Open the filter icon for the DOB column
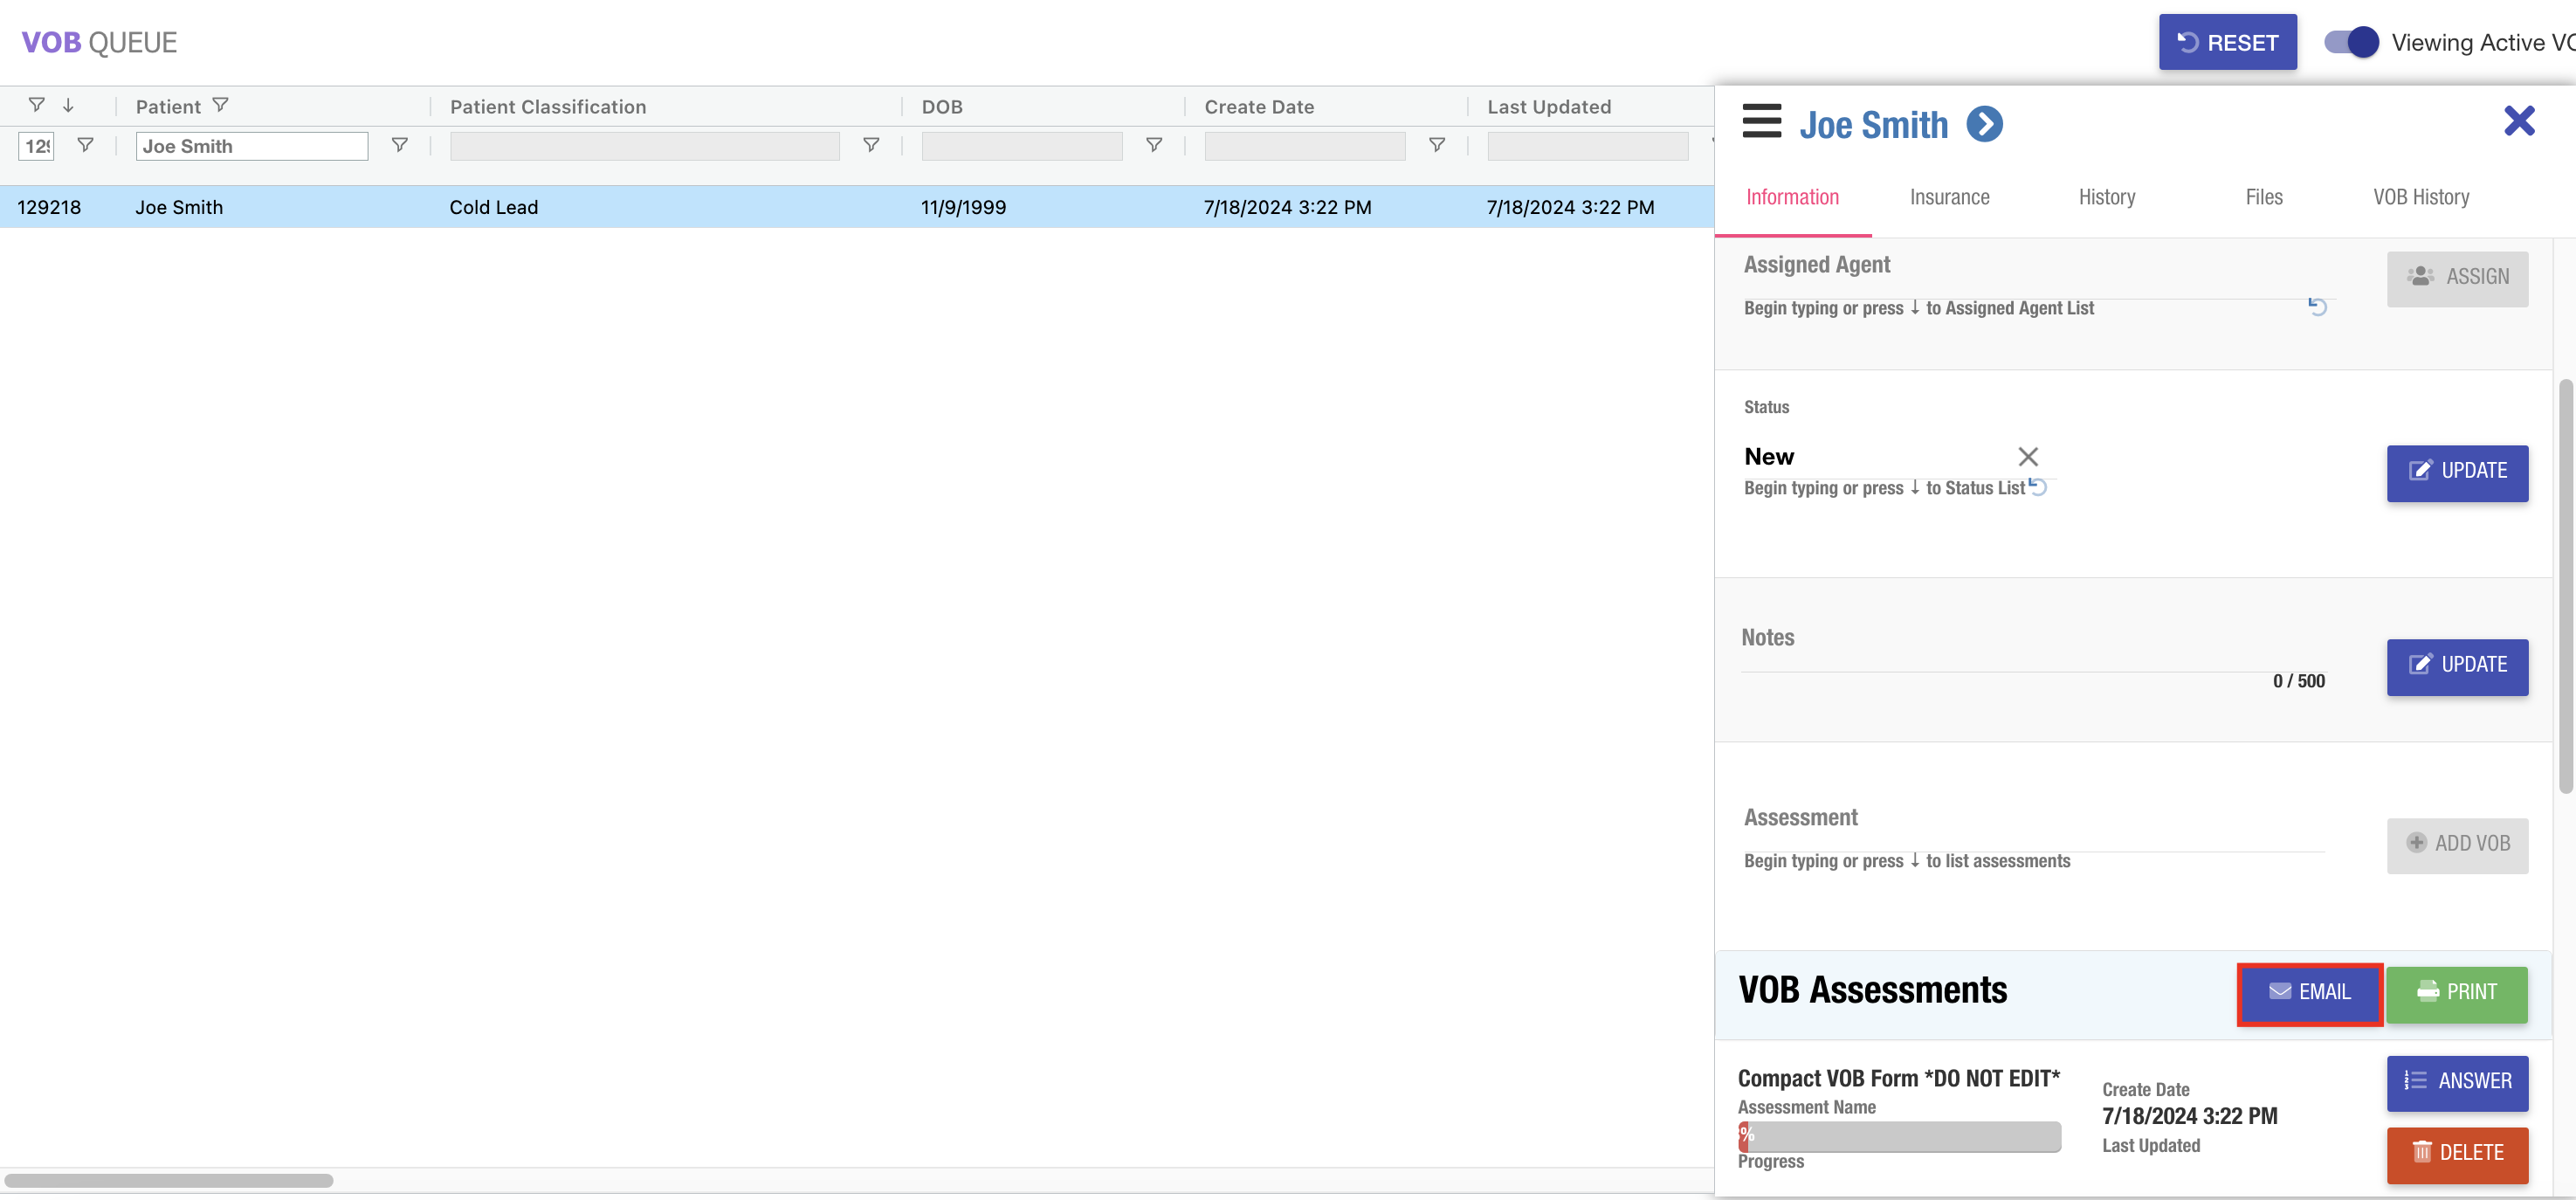The image size is (2576, 1200). 1153,146
